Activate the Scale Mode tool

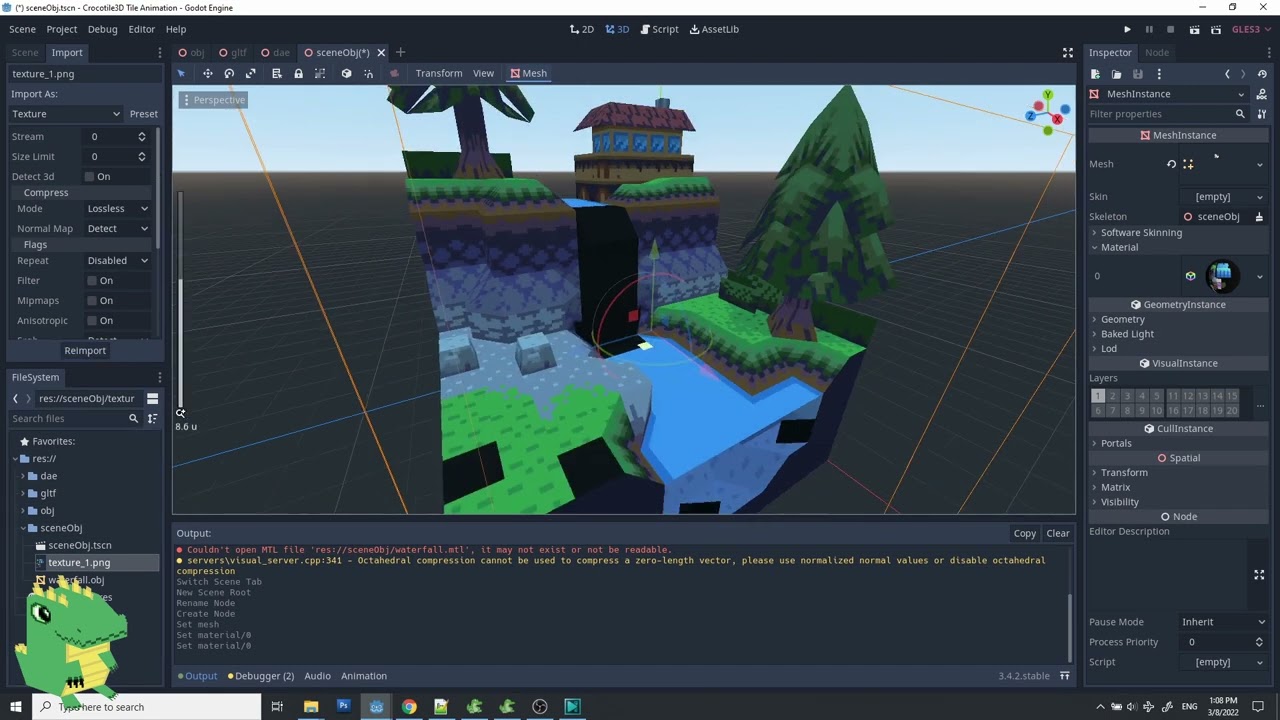251,73
